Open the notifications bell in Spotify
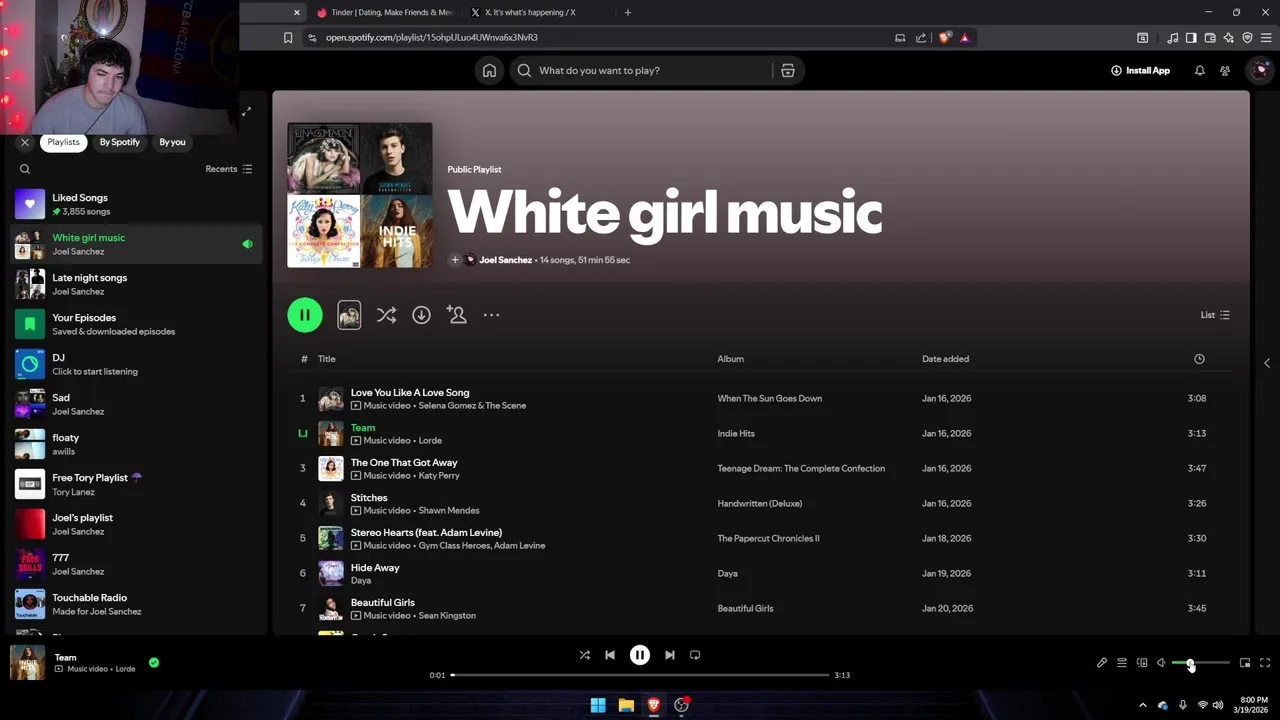 tap(1199, 71)
